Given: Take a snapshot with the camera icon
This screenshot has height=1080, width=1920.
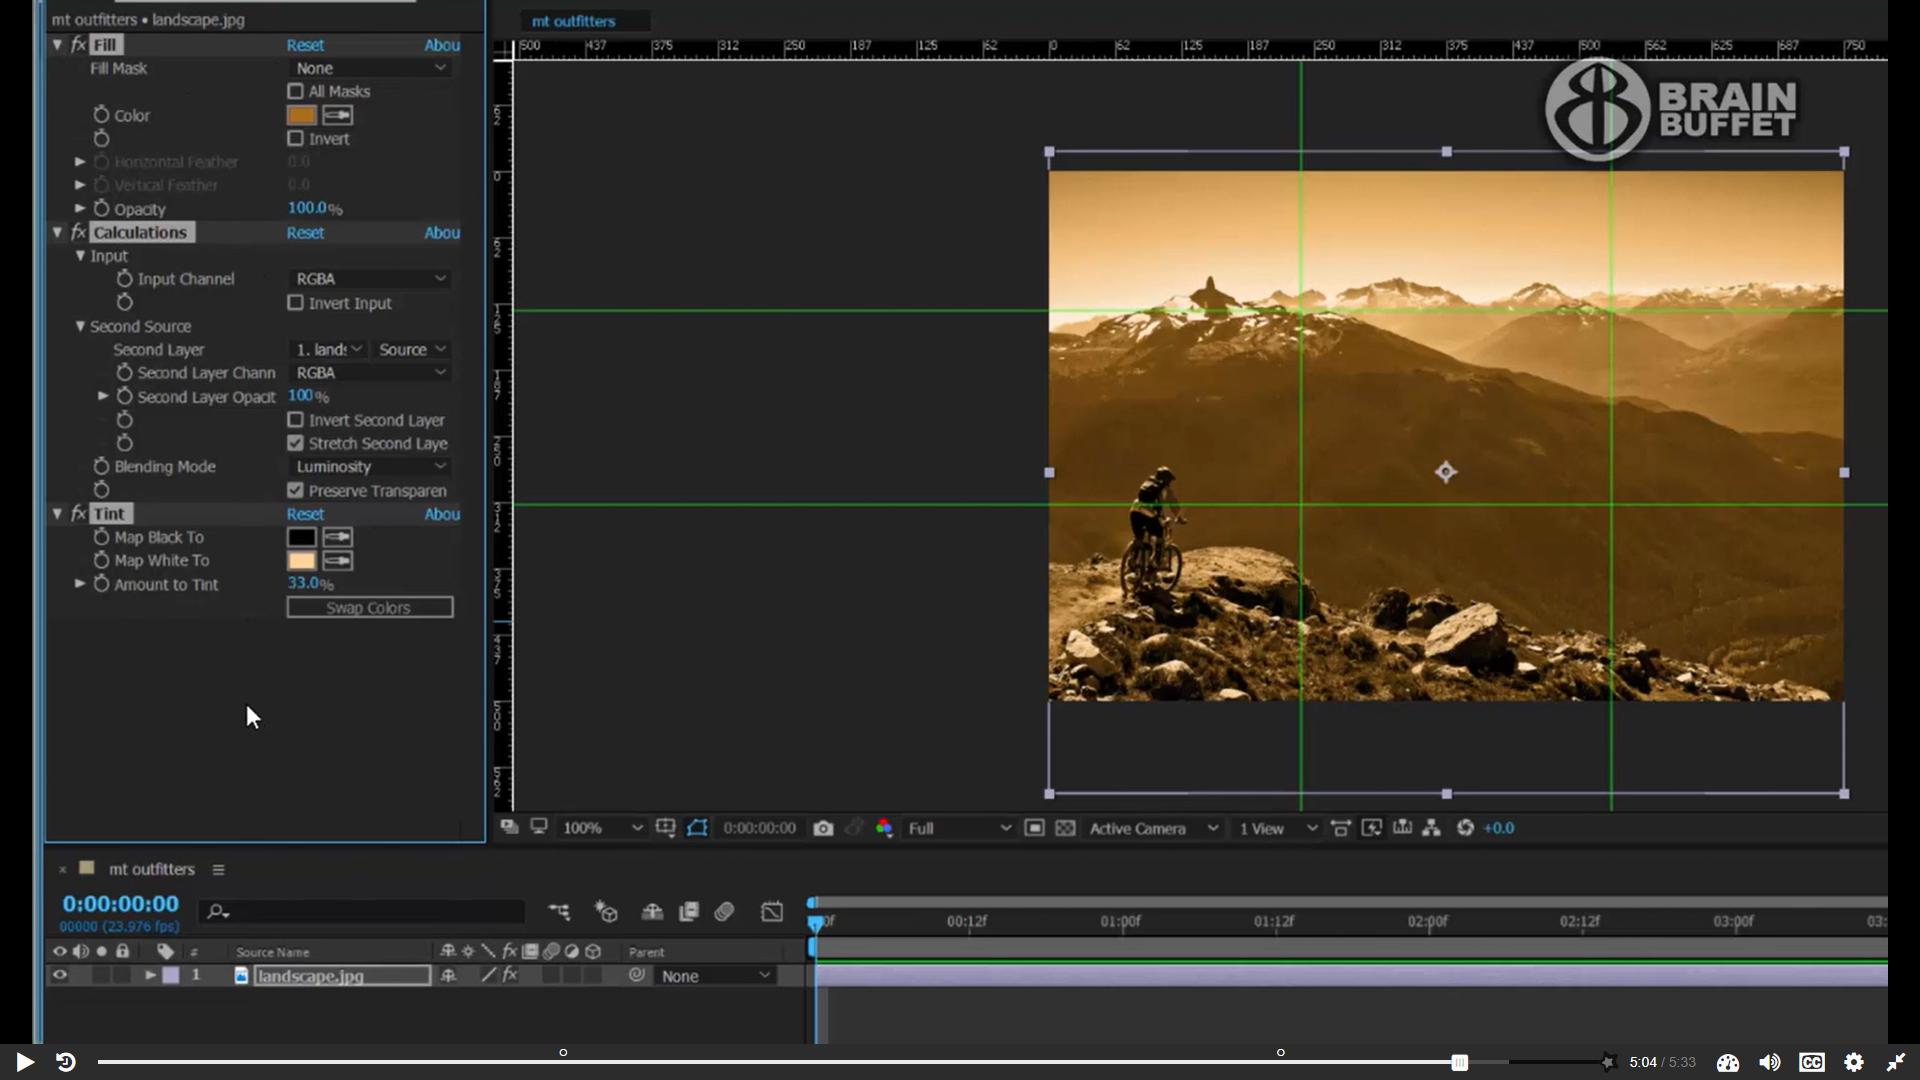Looking at the screenshot, I should 823,828.
